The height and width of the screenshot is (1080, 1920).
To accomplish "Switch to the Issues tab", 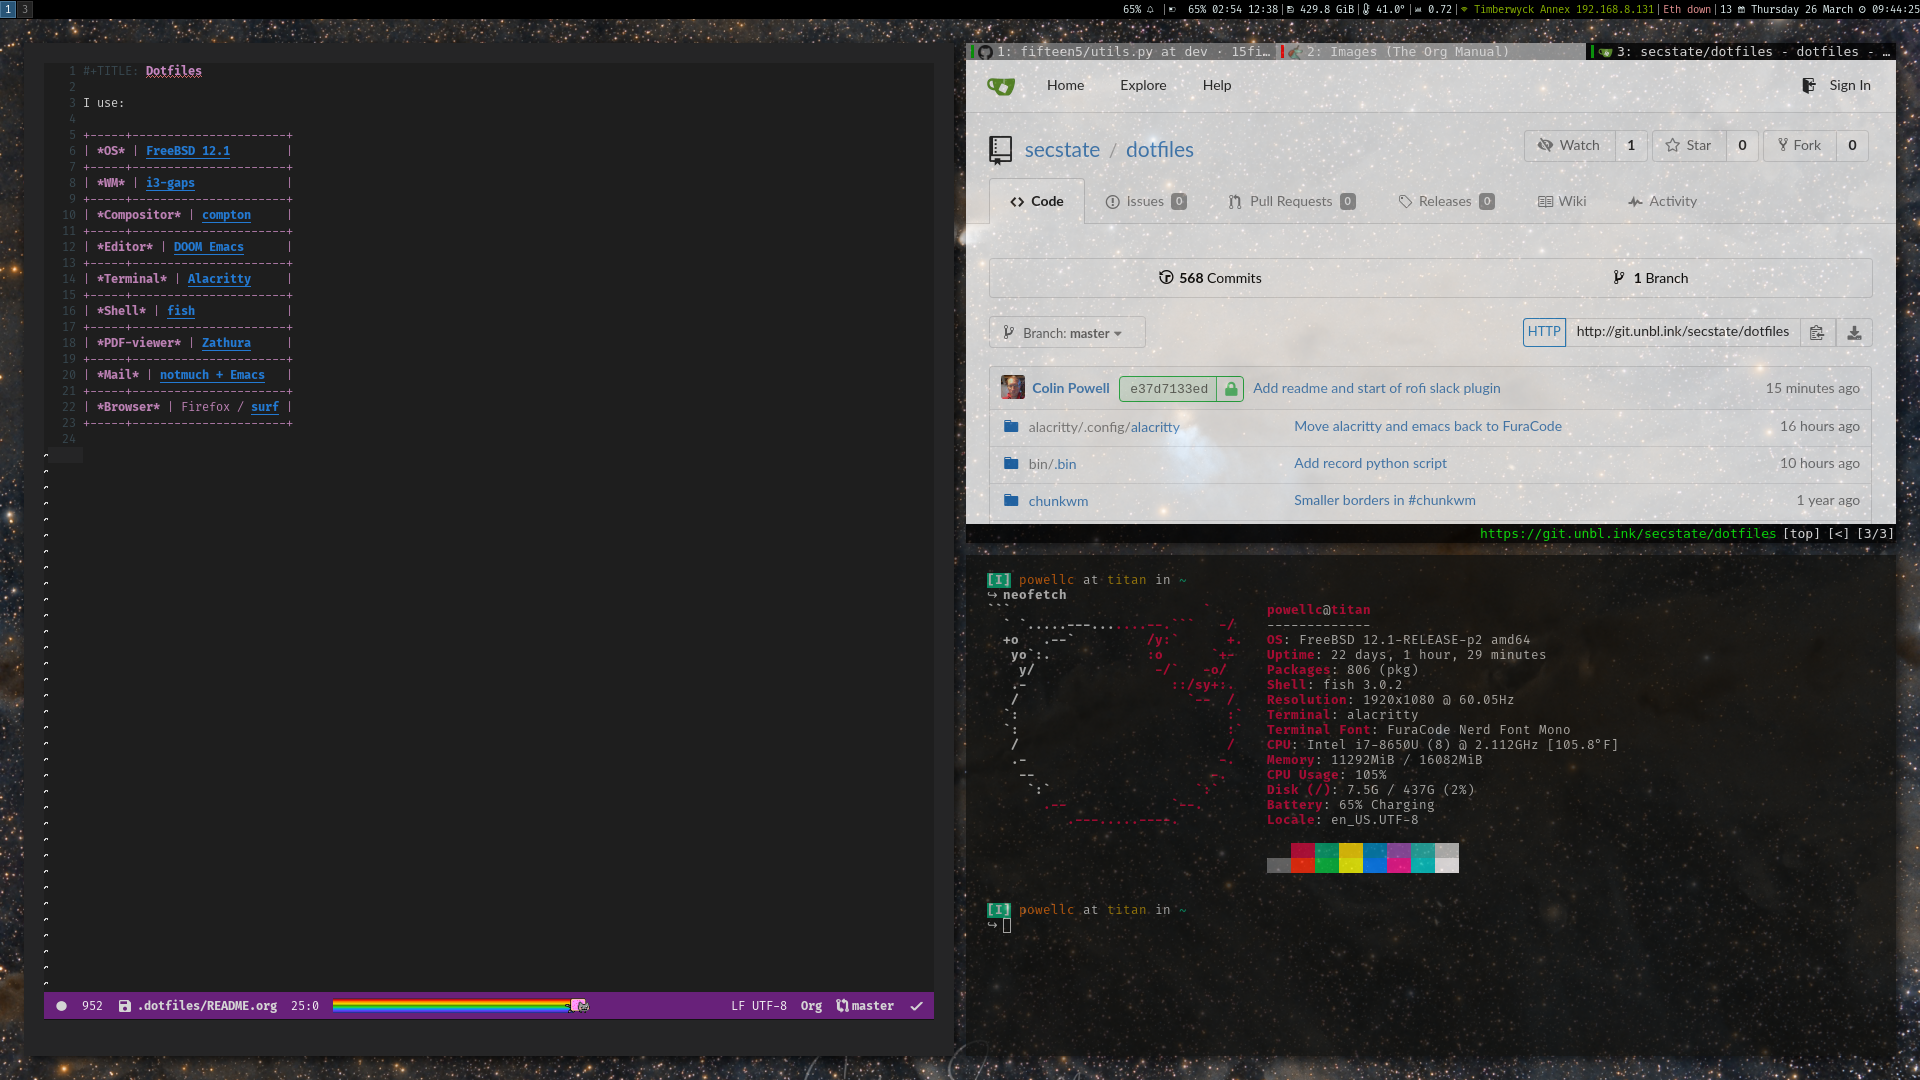I will coord(1145,202).
